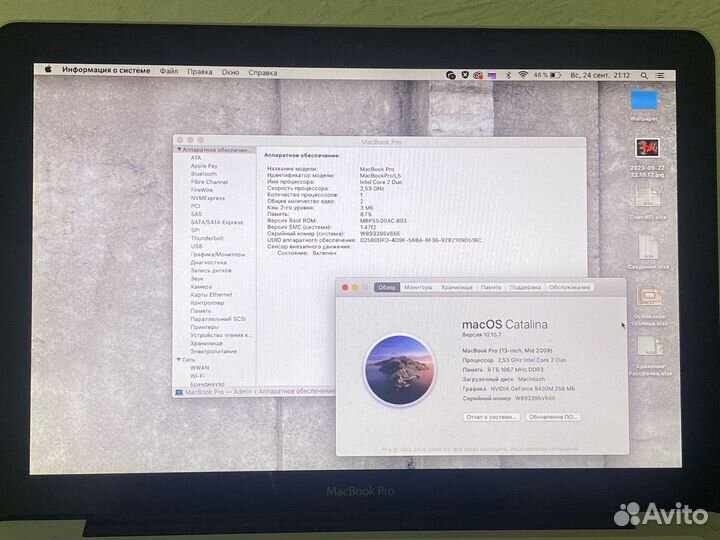Open the Notification Center icon

pos(660,75)
